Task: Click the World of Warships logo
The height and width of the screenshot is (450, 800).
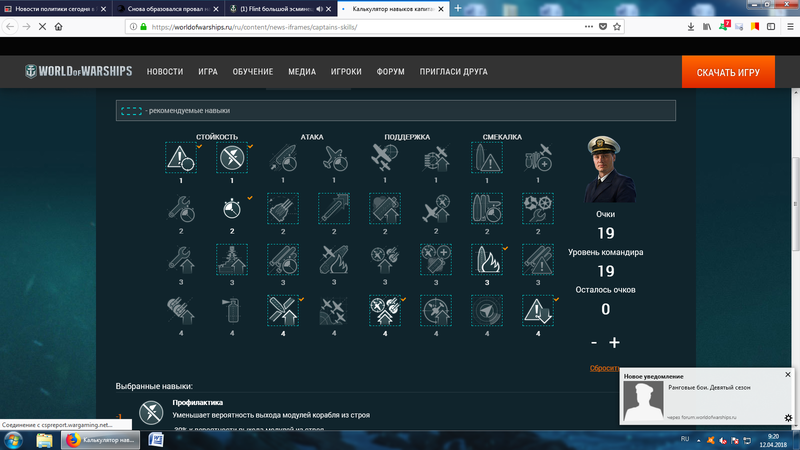Action: 79,71
